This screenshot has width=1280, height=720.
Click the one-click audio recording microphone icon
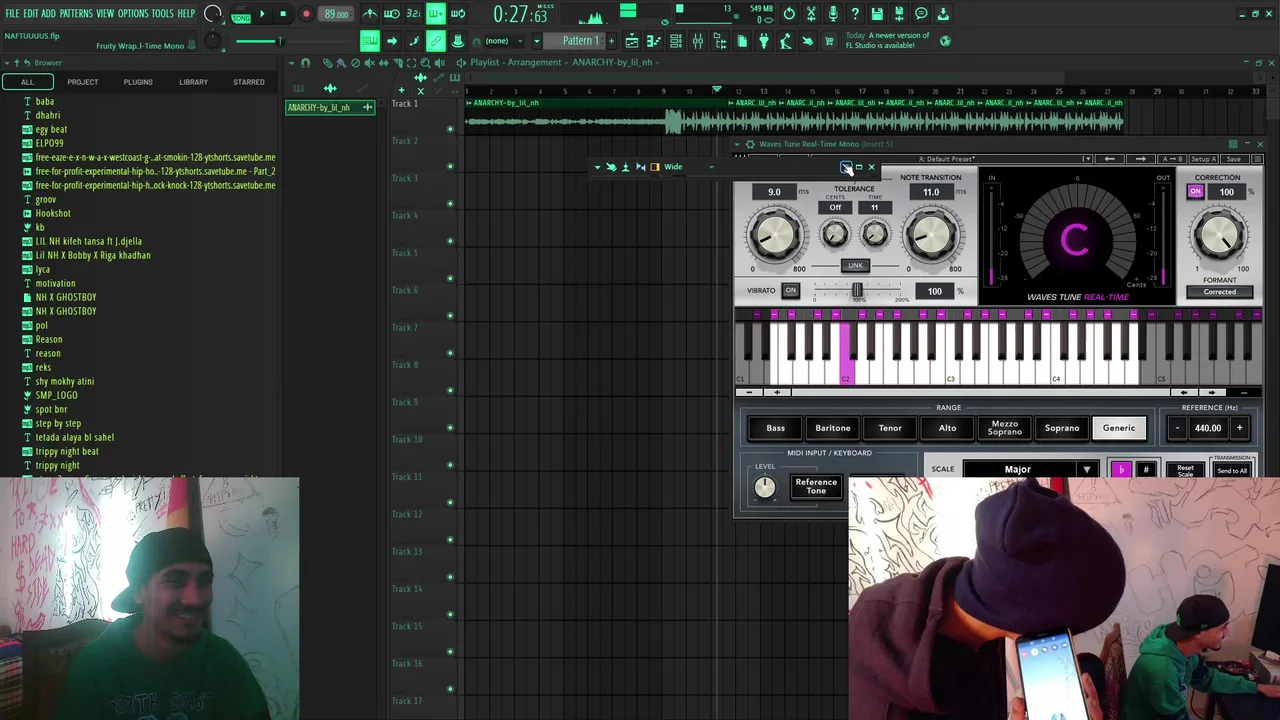[833, 14]
